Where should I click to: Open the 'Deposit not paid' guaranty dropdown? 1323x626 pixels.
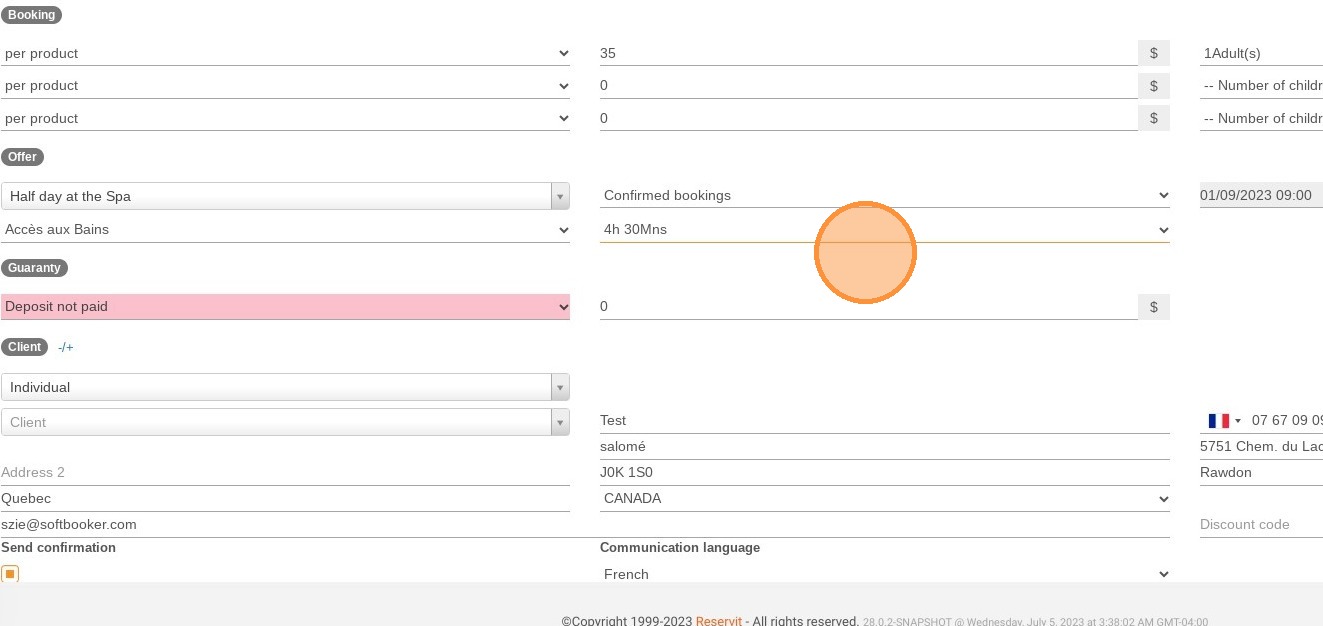click(x=285, y=306)
